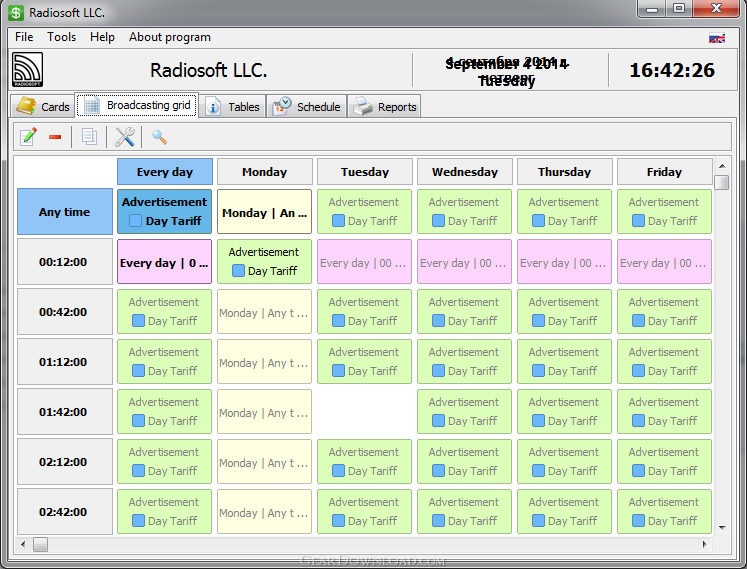Select Monday 01:42:00 yellow cell

click(x=264, y=412)
